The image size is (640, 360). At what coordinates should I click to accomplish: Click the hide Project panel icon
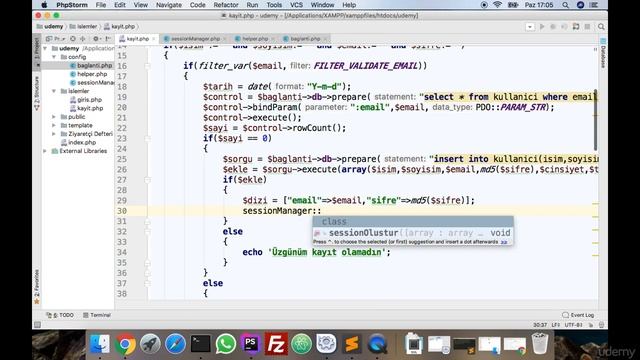point(108,38)
